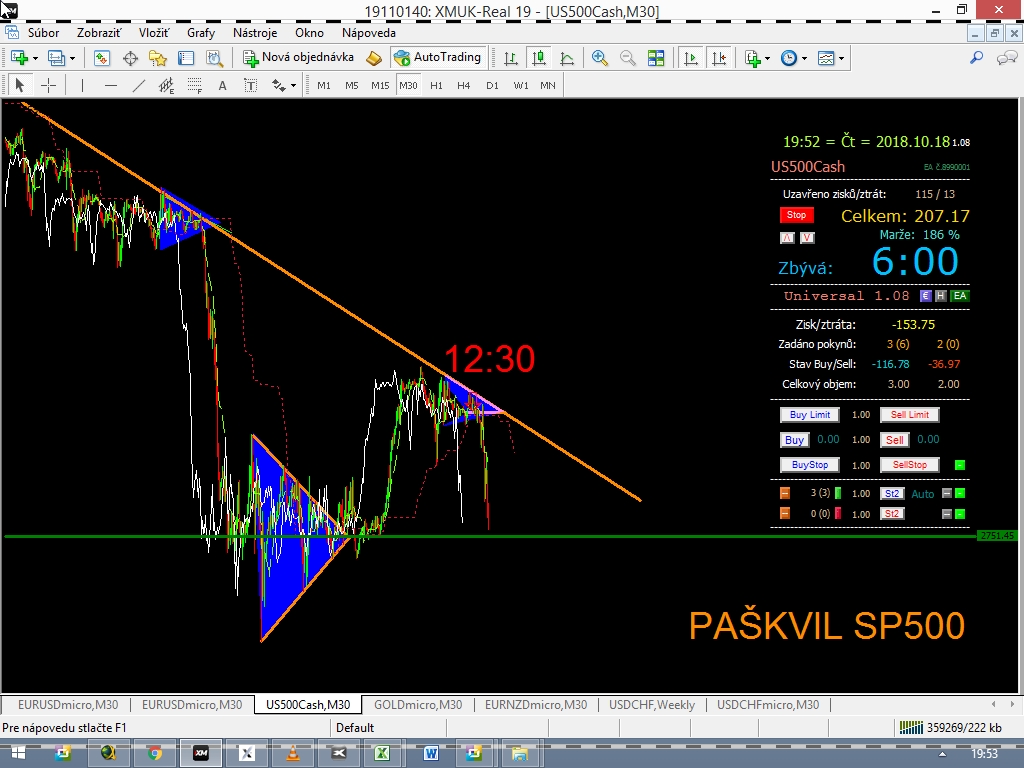Open the New Chart toolbar icon
The width and height of the screenshot is (1024, 768).
(x=19, y=58)
